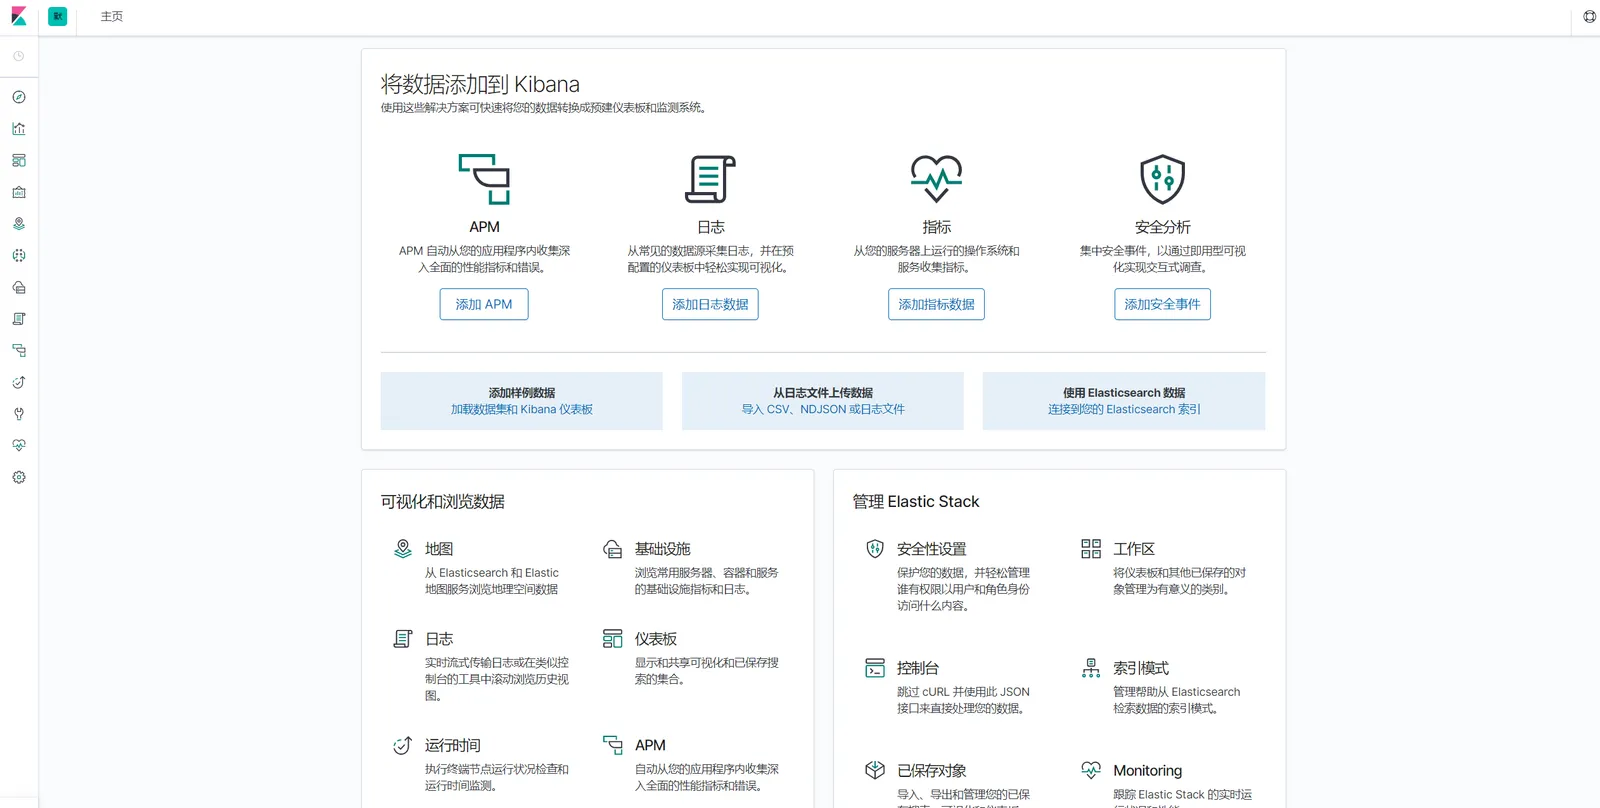Click the large 指标 heartbeat icon
The image size is (1600, 808).
click(x=936, y=179)
